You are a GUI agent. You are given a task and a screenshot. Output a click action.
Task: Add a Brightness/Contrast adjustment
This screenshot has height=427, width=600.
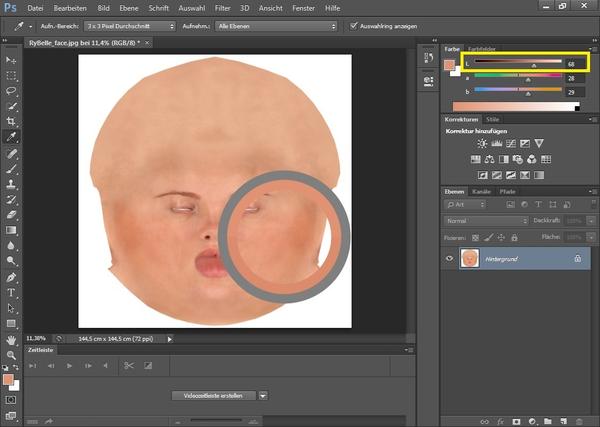(482, 144)
